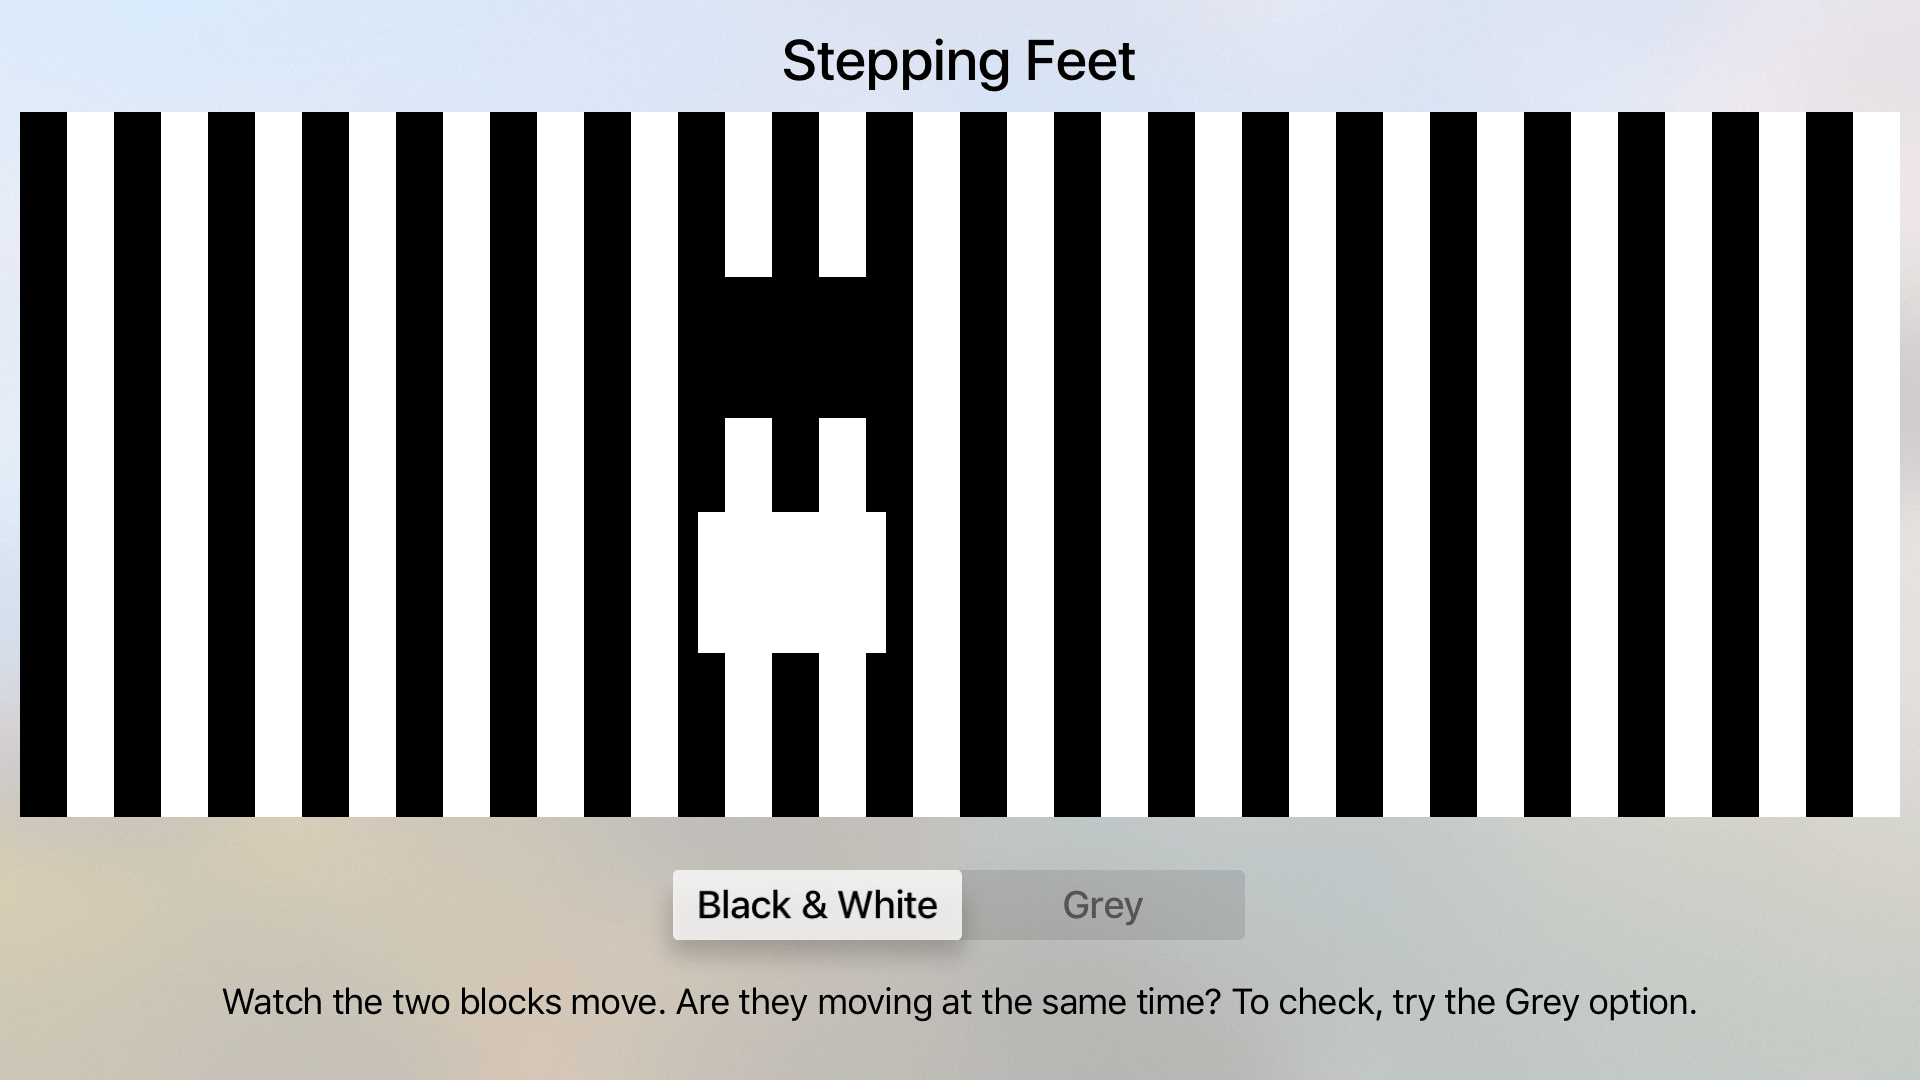Click the right white stripe segment above the black block
1920x1080 pixels.
[842, 194]
